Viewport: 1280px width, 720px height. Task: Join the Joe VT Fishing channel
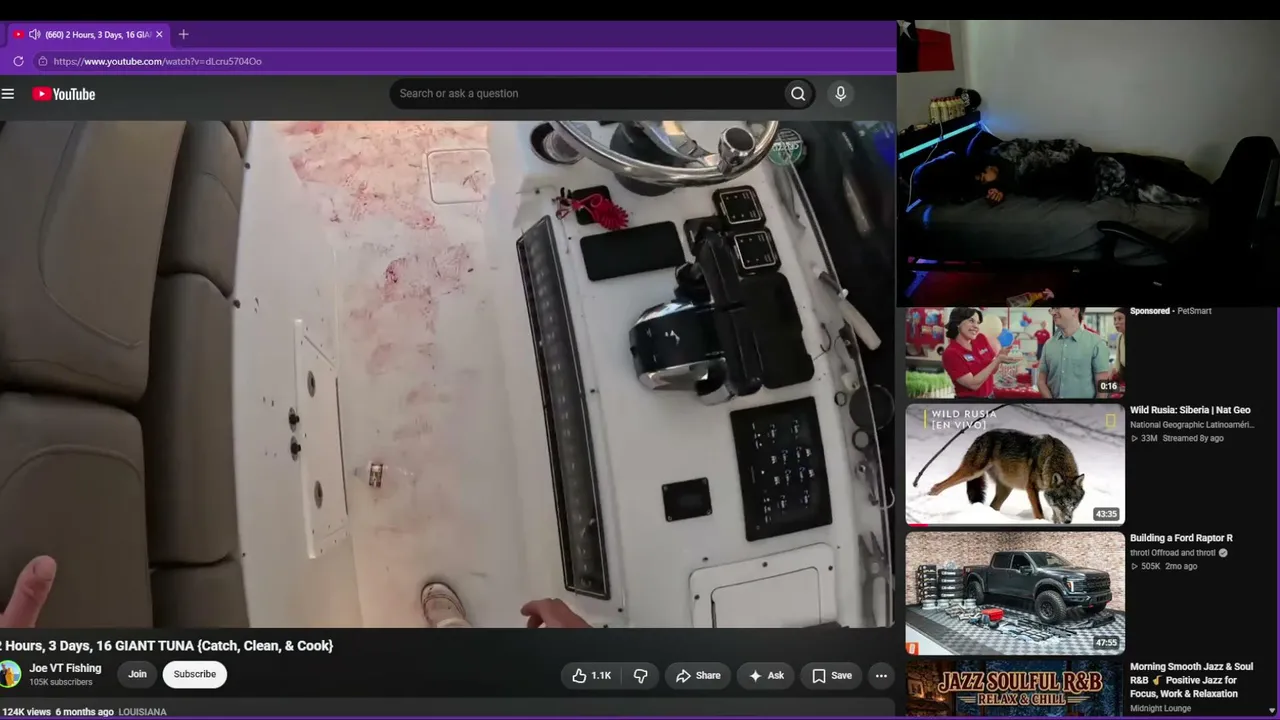(x=137, y=674)
